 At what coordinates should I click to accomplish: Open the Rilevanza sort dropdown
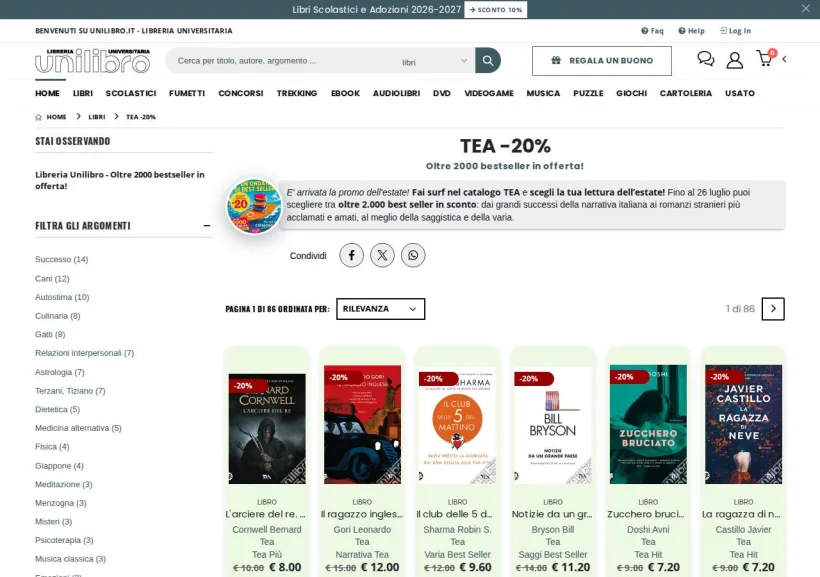(x=380, y=309)
